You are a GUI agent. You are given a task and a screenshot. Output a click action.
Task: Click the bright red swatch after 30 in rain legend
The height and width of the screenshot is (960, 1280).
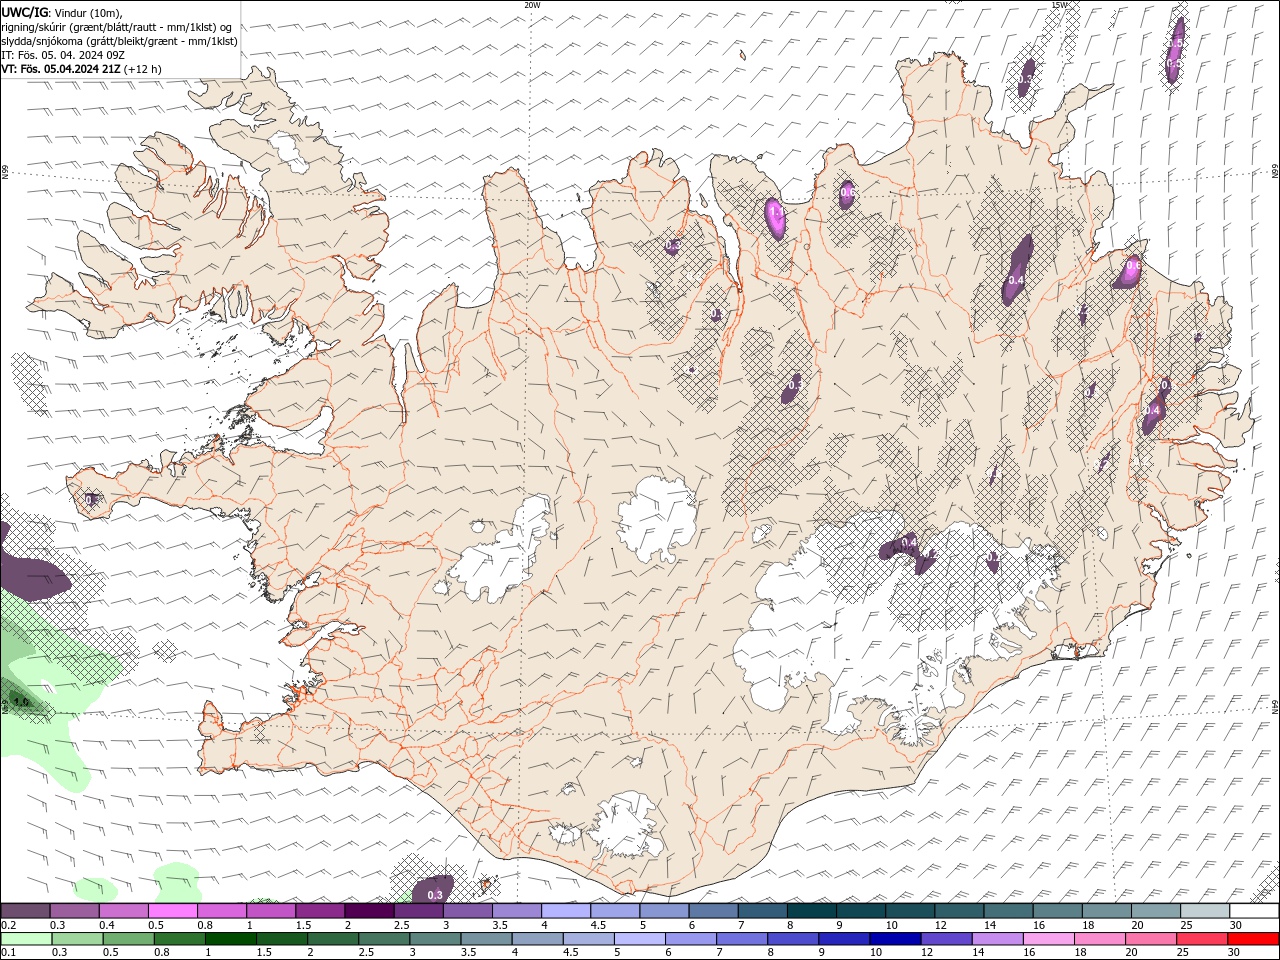(x=1253, y=939)
